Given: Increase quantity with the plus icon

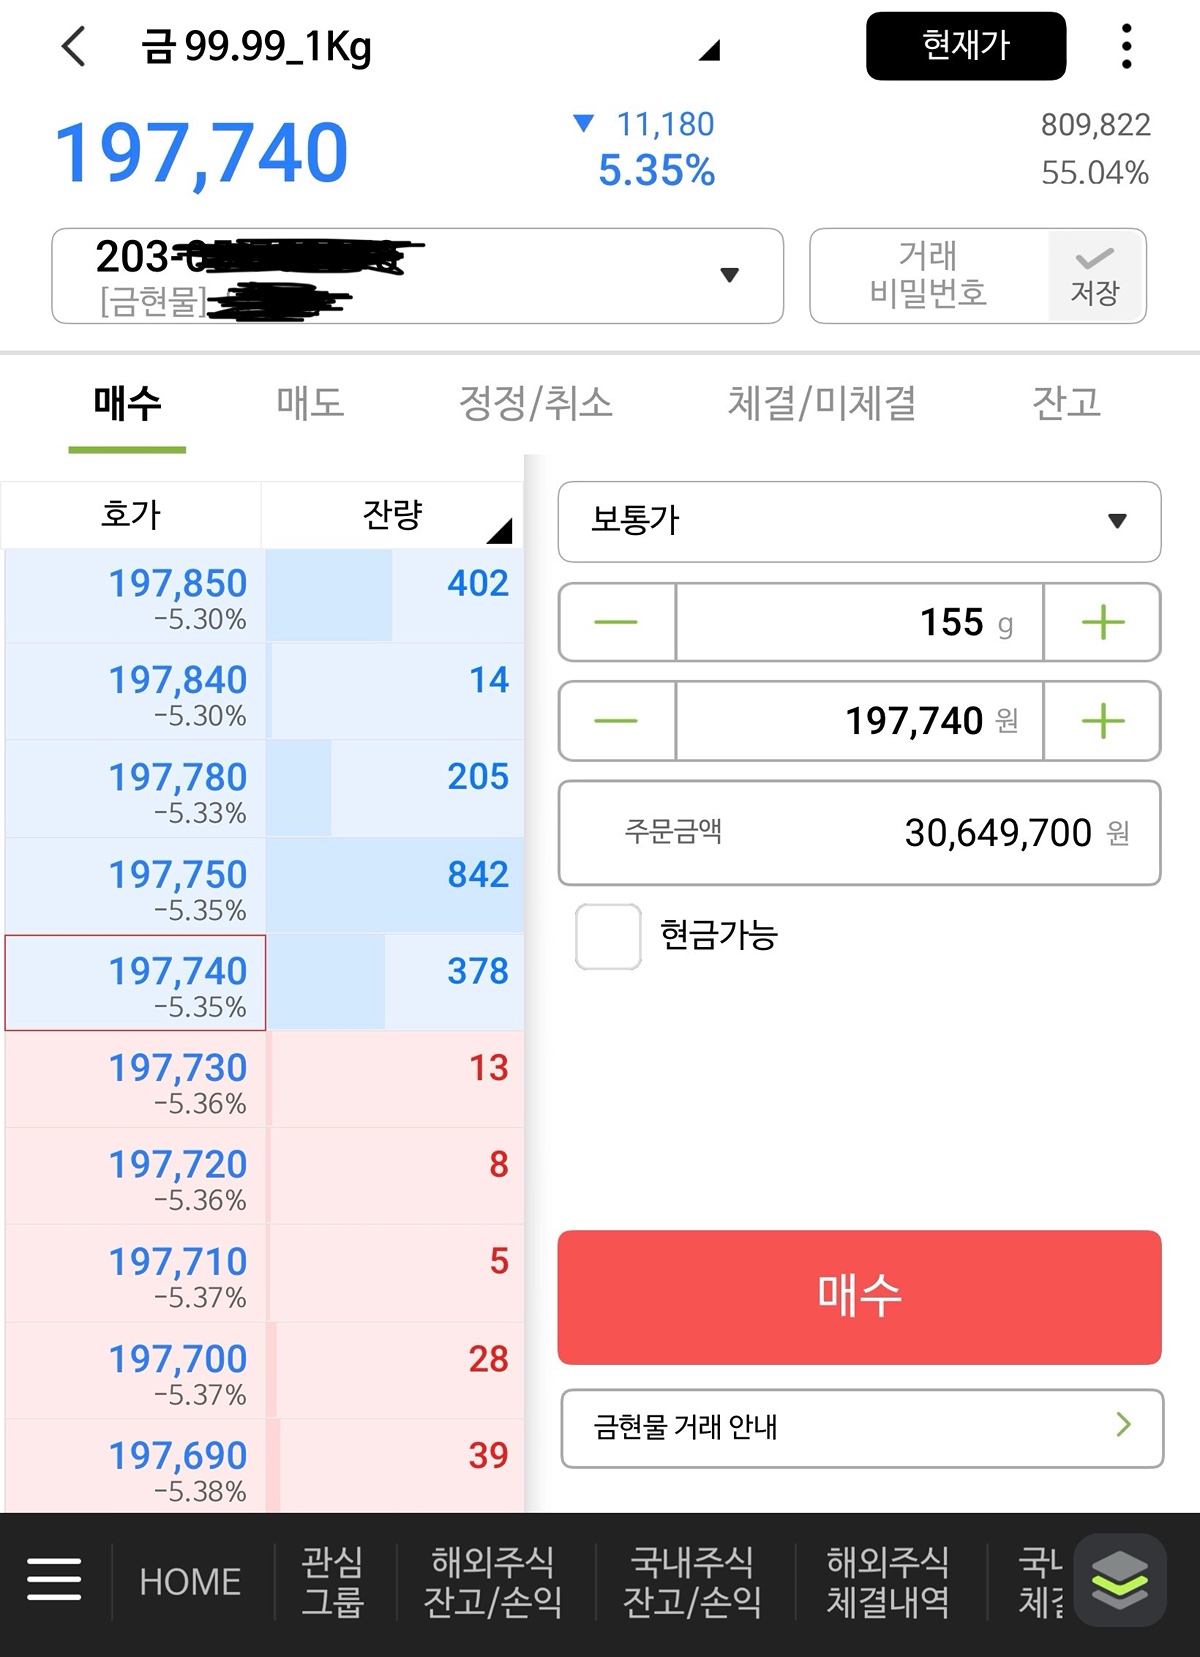Looking at the screenshot, I should 1103,622.
